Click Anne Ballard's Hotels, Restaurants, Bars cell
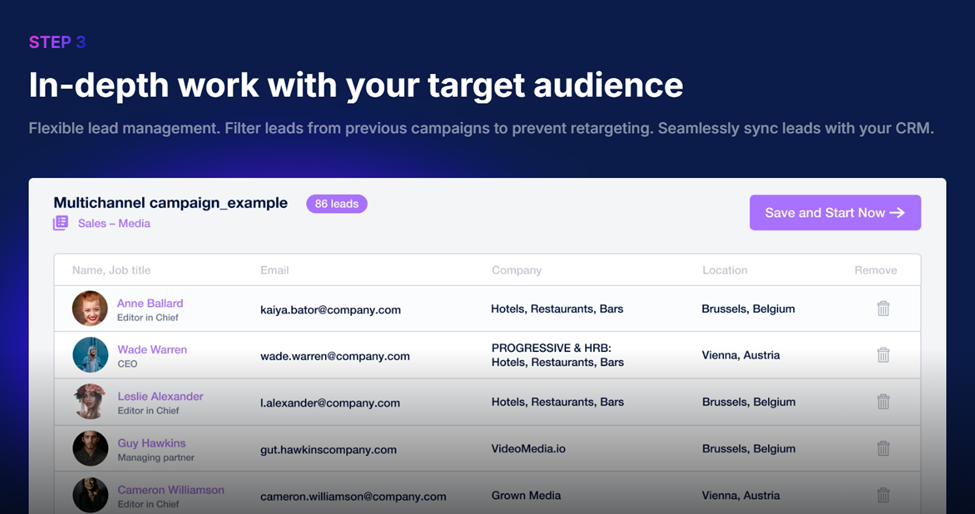The width and height of the screenshot is (975, 514). pyautogui.click(x=557, y=308)
